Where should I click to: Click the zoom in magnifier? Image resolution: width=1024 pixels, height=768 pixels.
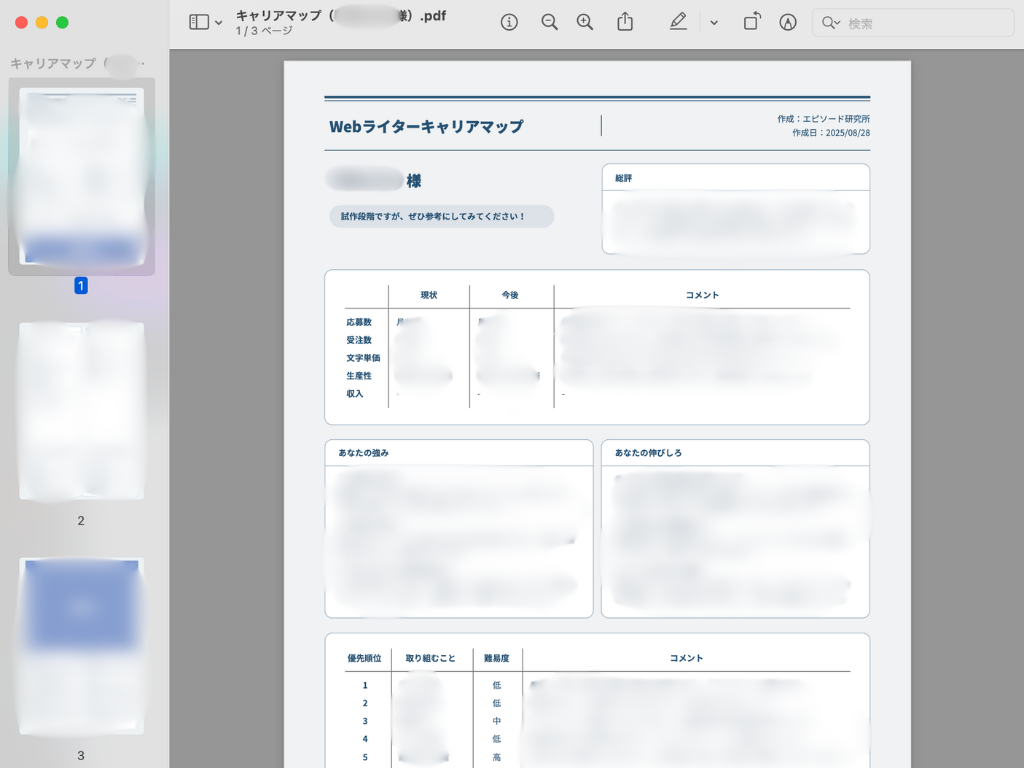pos(585,22)
